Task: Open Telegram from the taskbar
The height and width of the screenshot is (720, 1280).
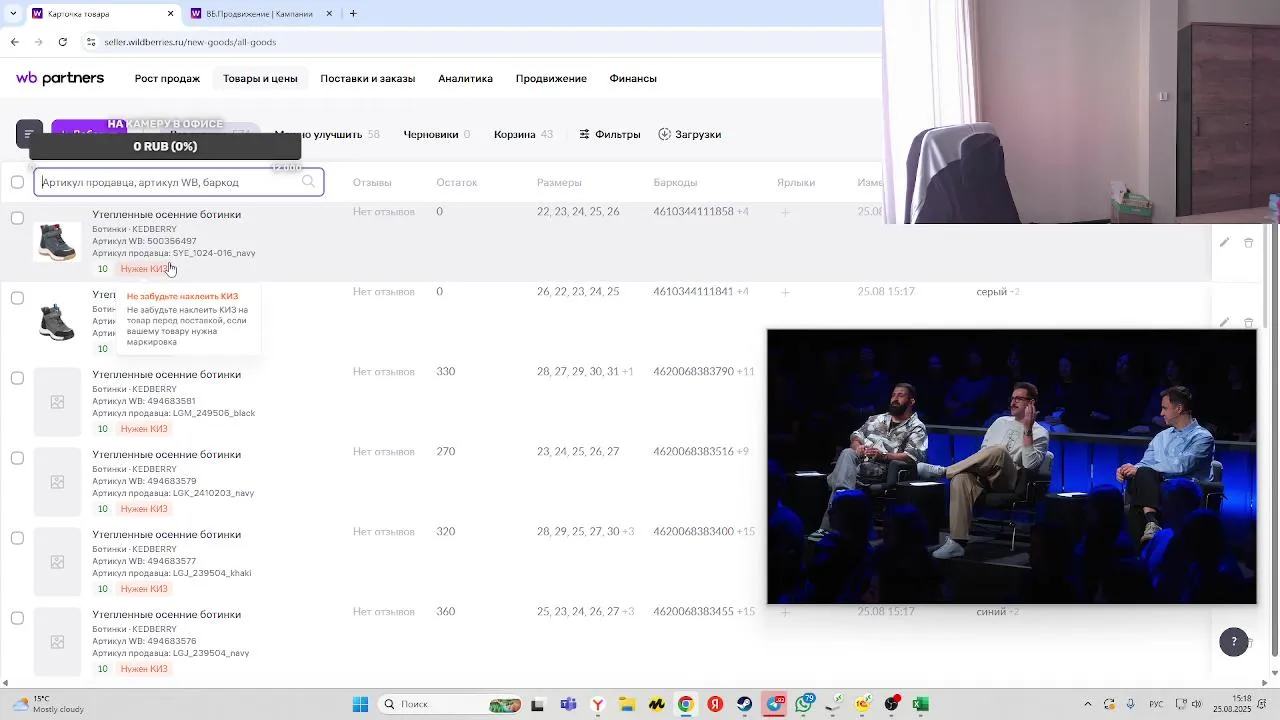Action: (775, 704)
